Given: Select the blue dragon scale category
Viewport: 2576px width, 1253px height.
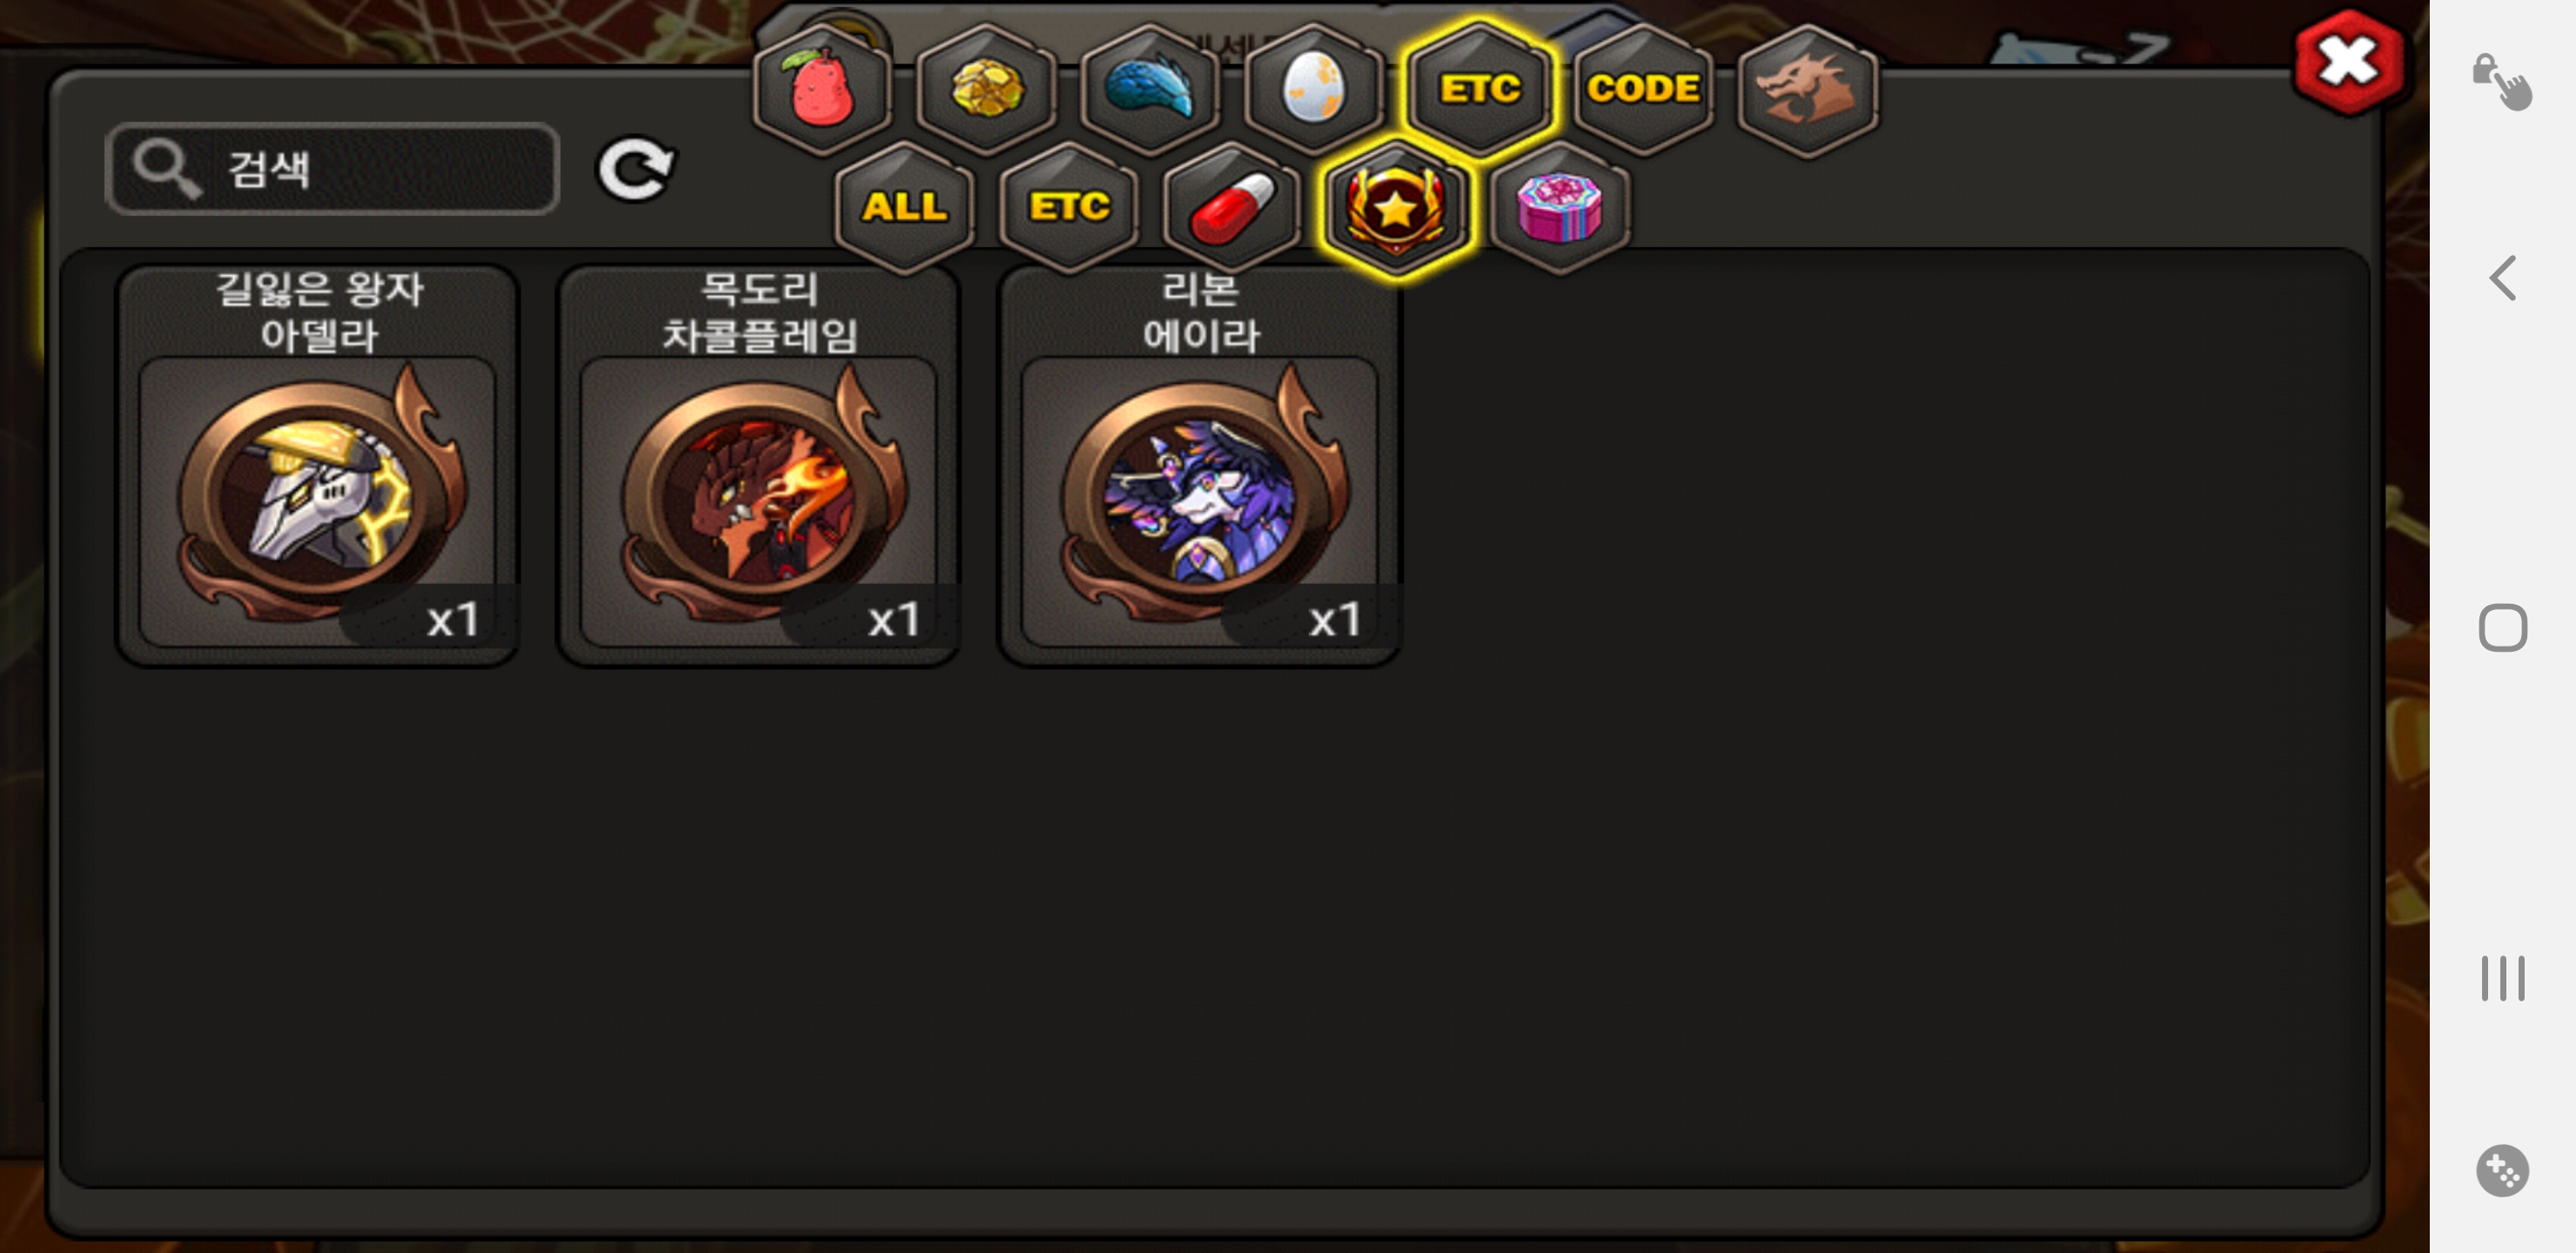Looking at the screenshot, I should 1149,90.
